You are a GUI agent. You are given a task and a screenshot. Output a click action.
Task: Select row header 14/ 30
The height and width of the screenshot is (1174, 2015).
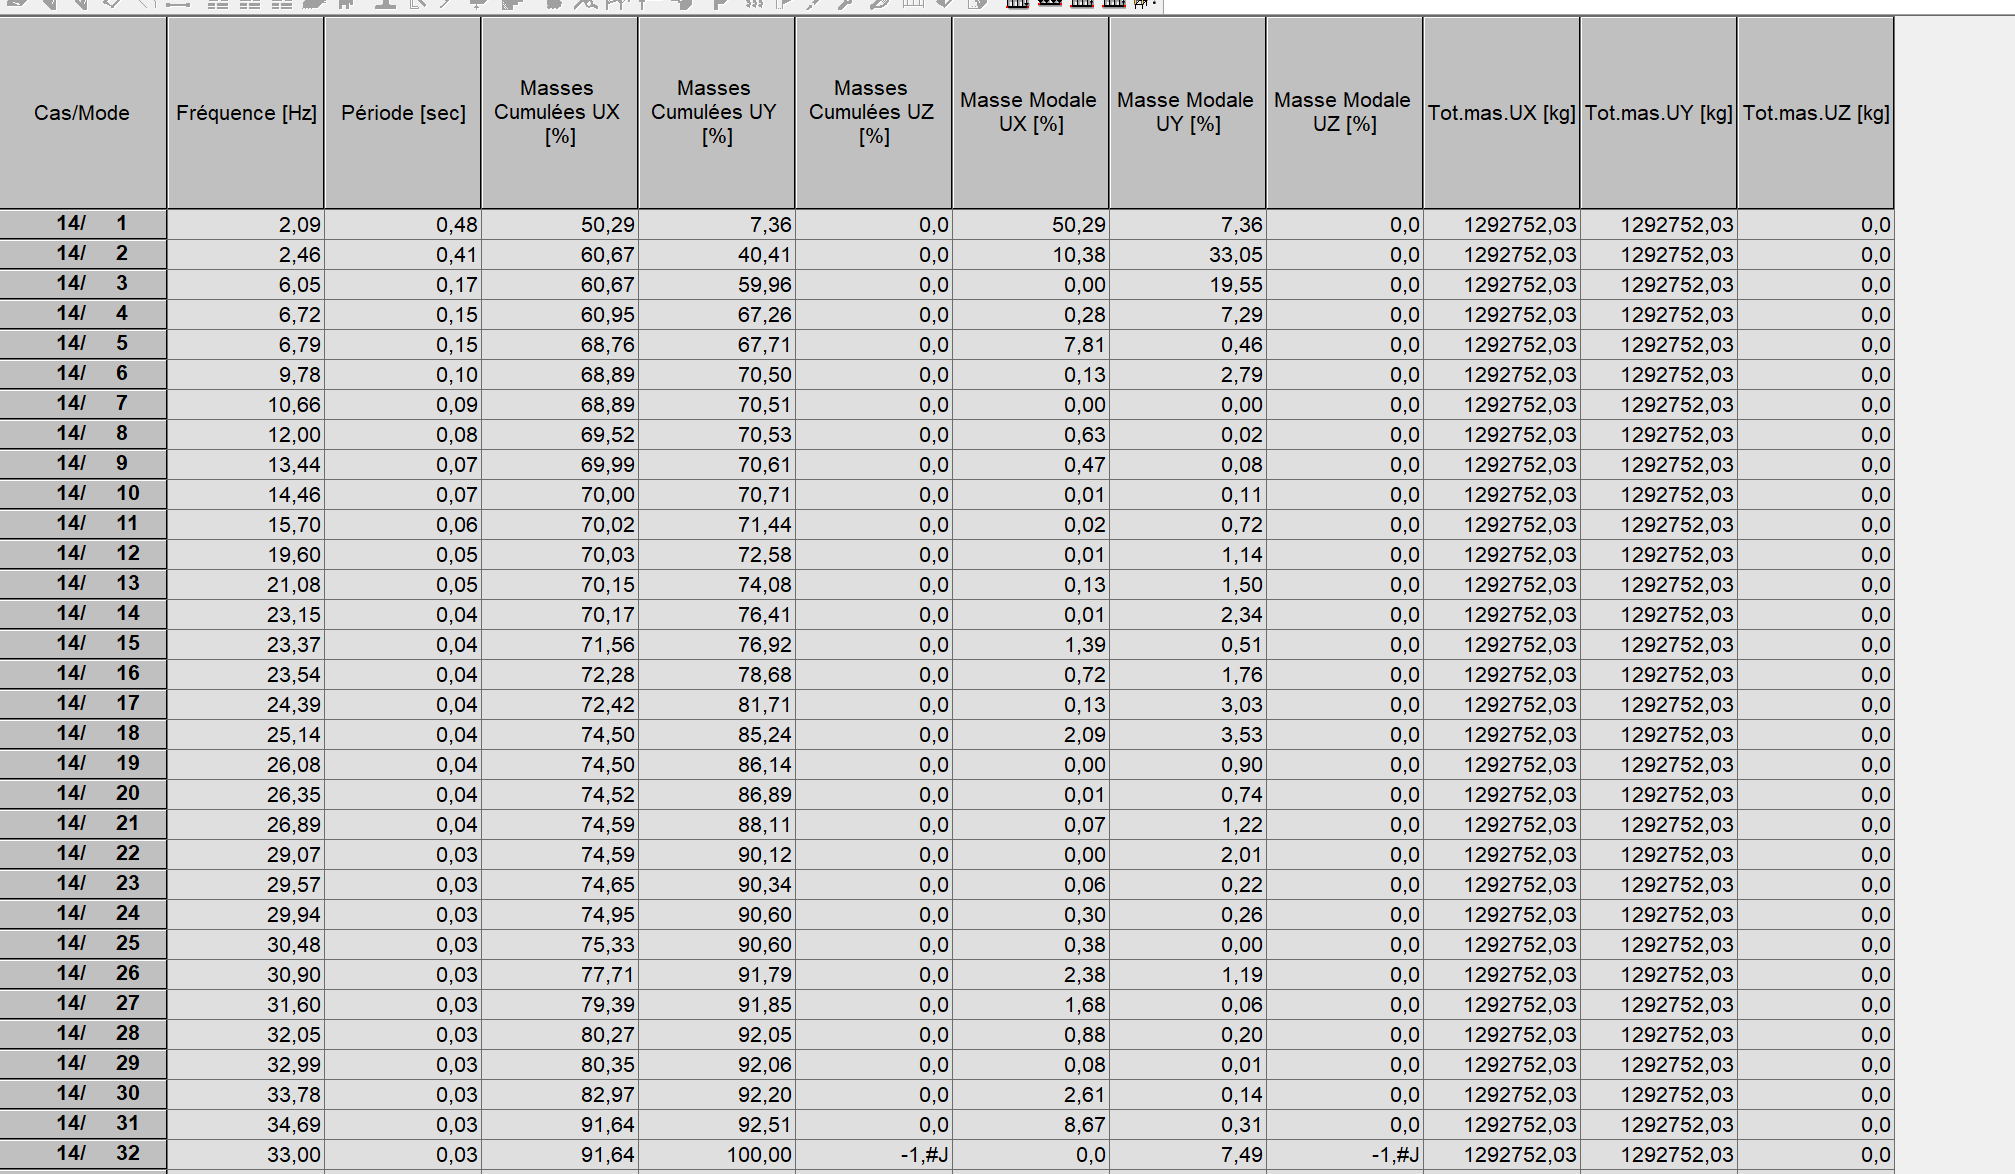pyautogui.click(x=83, y=1094)
